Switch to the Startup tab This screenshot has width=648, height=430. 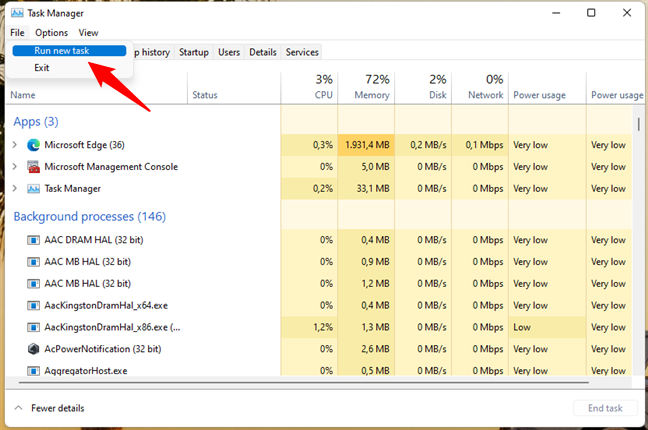pos(194,53)
